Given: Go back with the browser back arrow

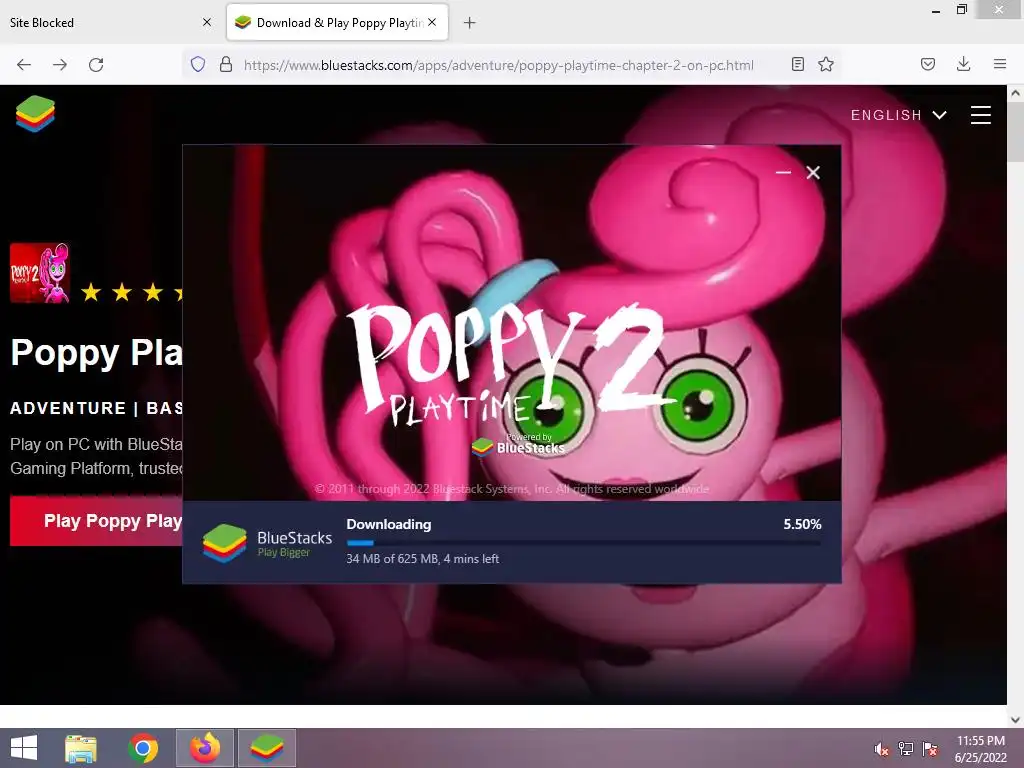Looking at the screenshot, I should tap(24, 65).
